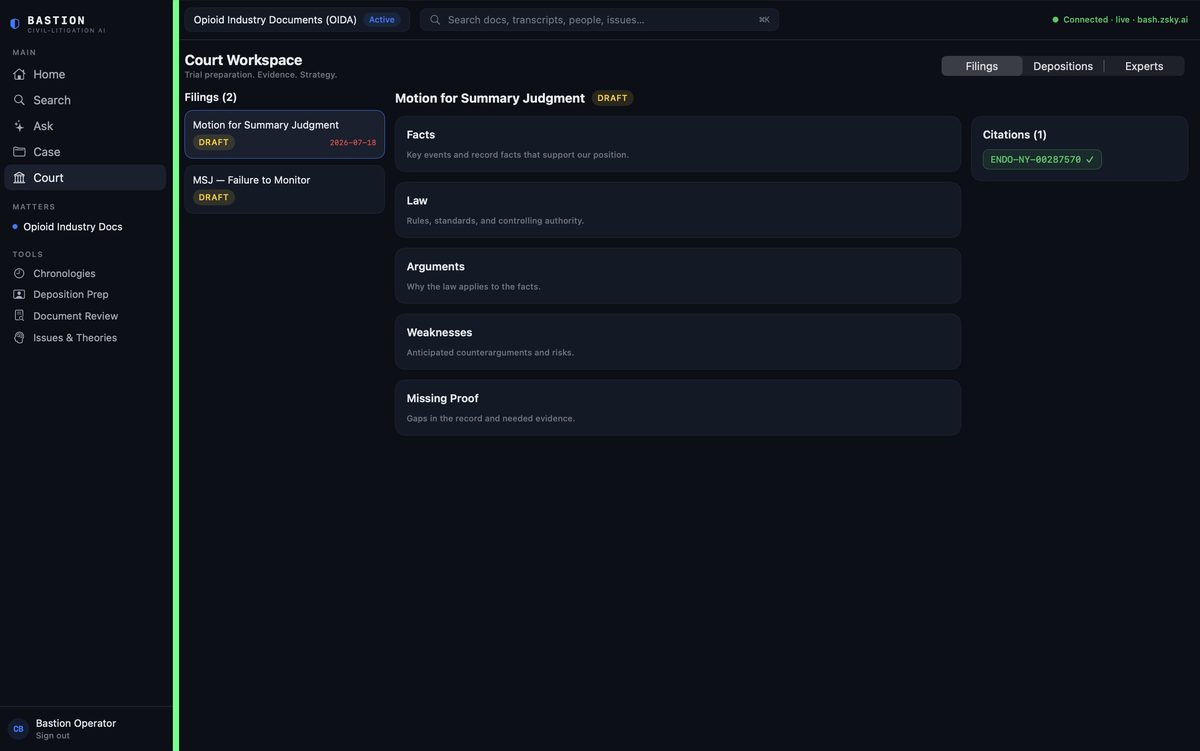Click the Court Workspace title

click(x=243, y=60)
